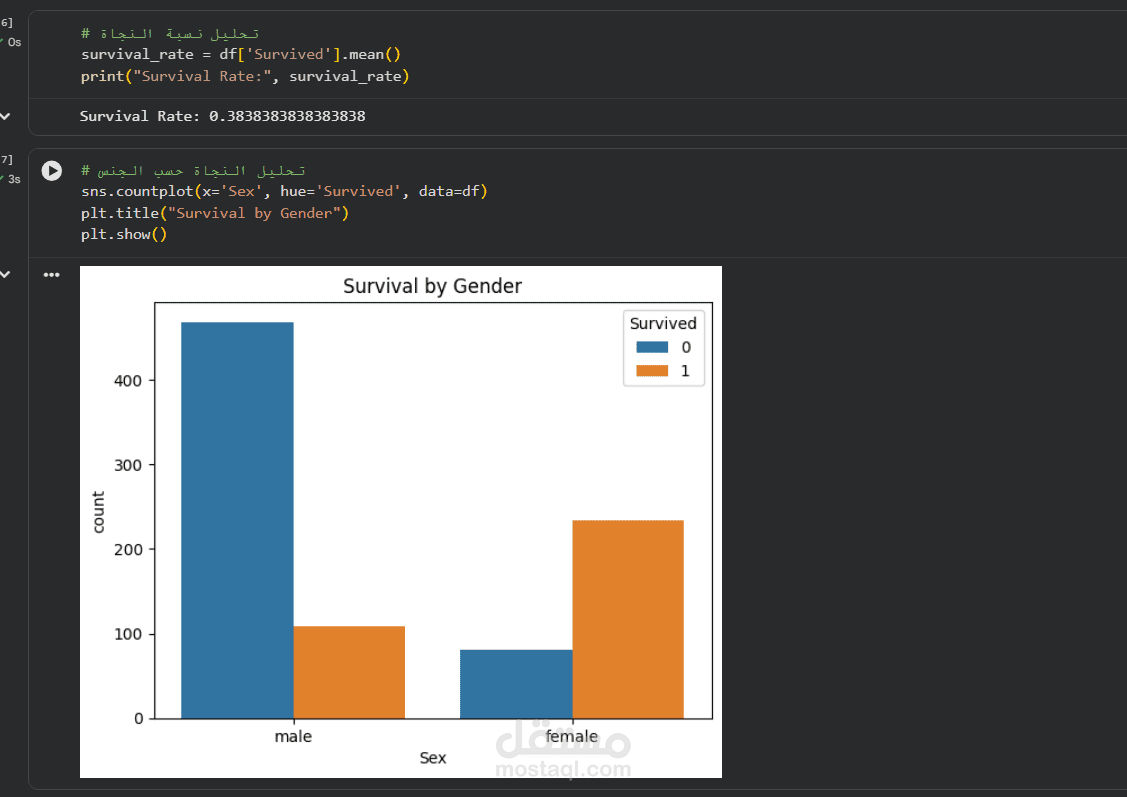This screenshot has height=797, width=1127.
Task: Click the plt.title("Survival by Gender") line
Action: [x=215, y=213]
